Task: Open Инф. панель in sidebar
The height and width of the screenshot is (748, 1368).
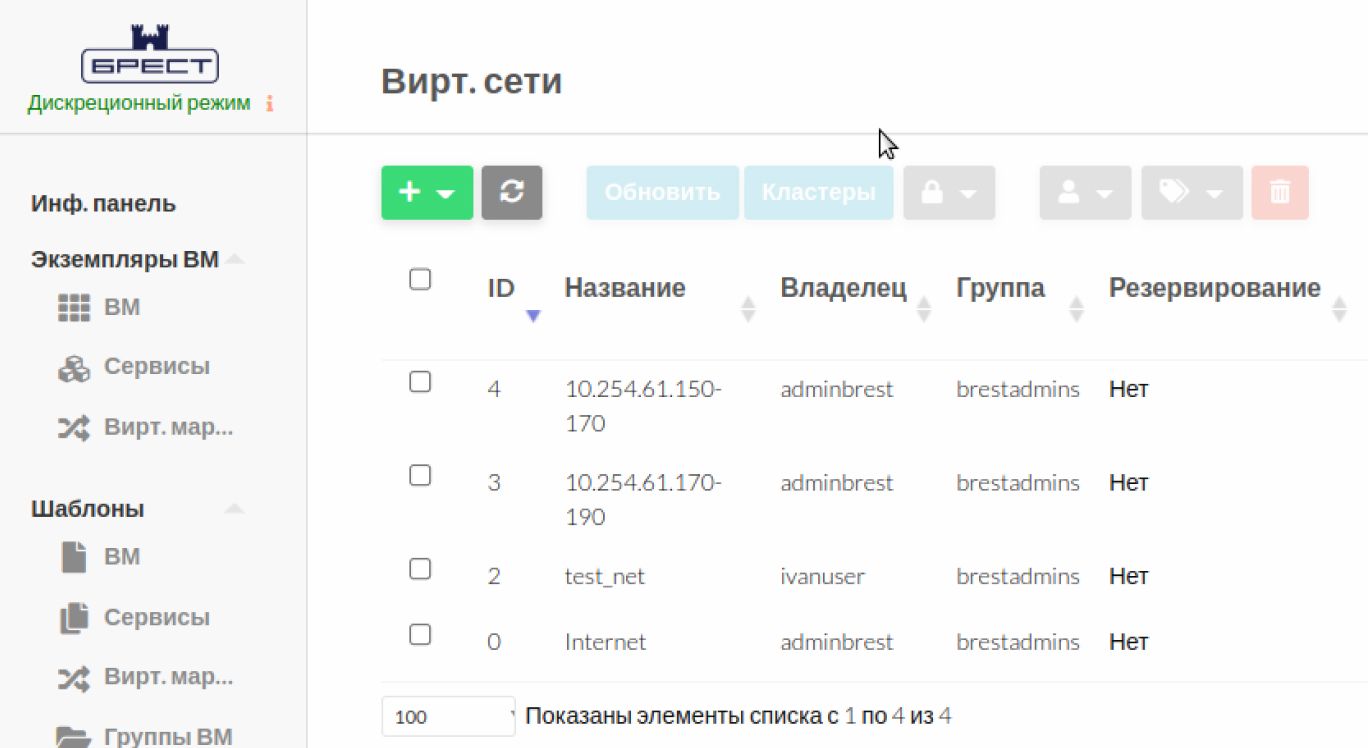Action: click(x=103, y=204)
